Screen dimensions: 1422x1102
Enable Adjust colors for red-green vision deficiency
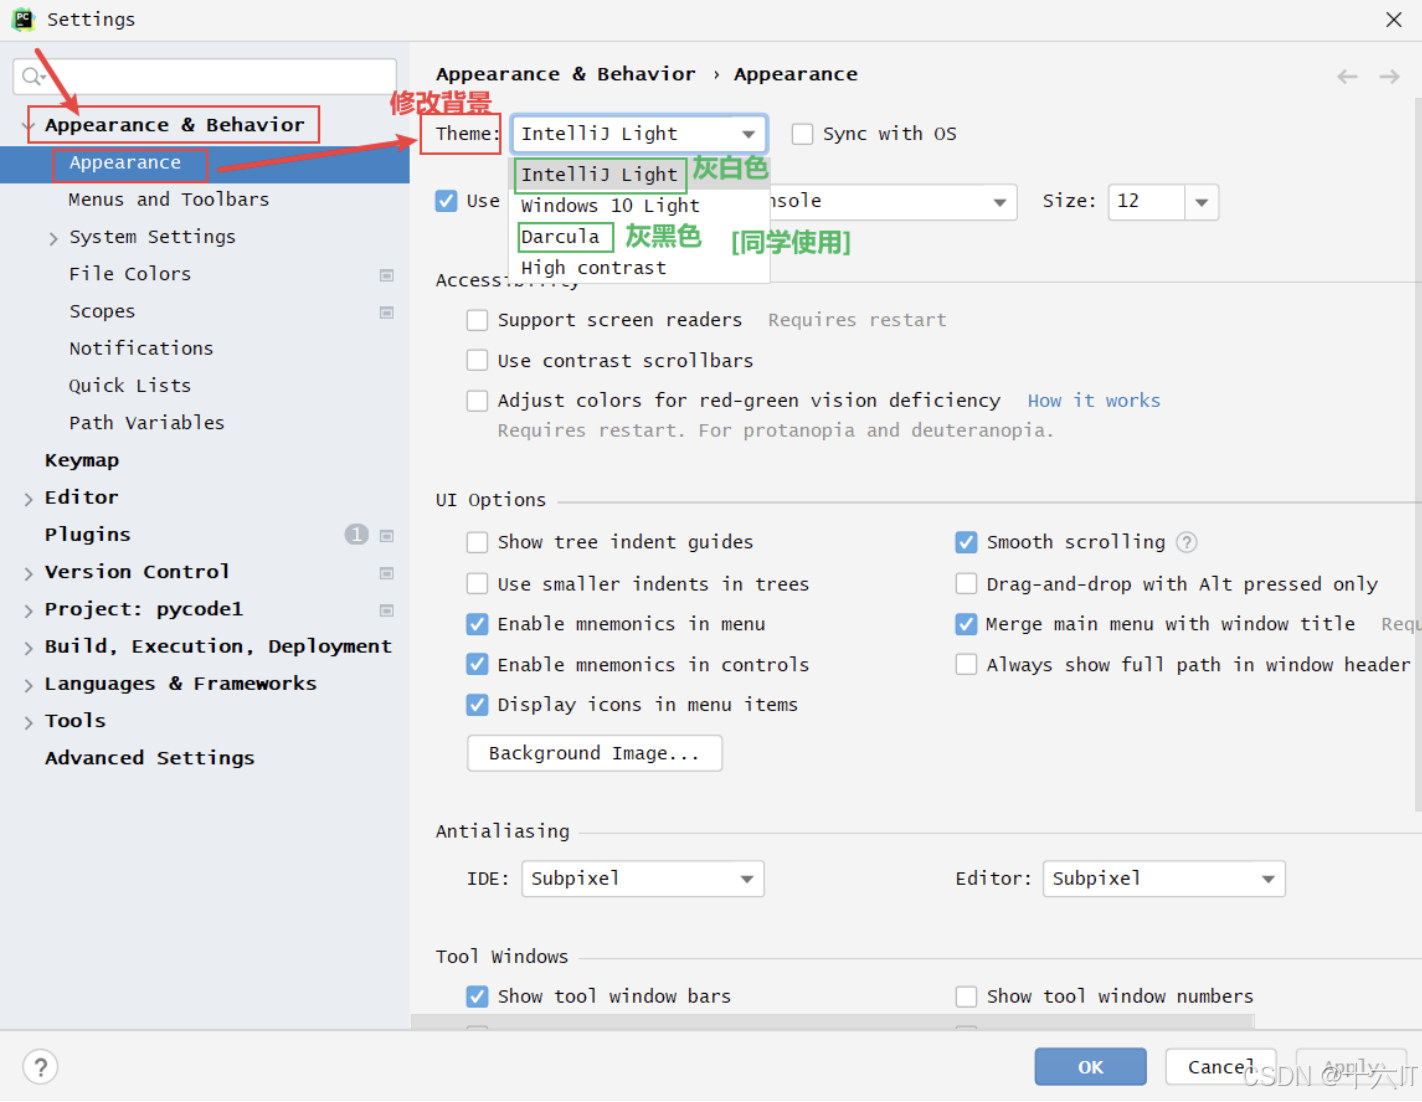477,401
